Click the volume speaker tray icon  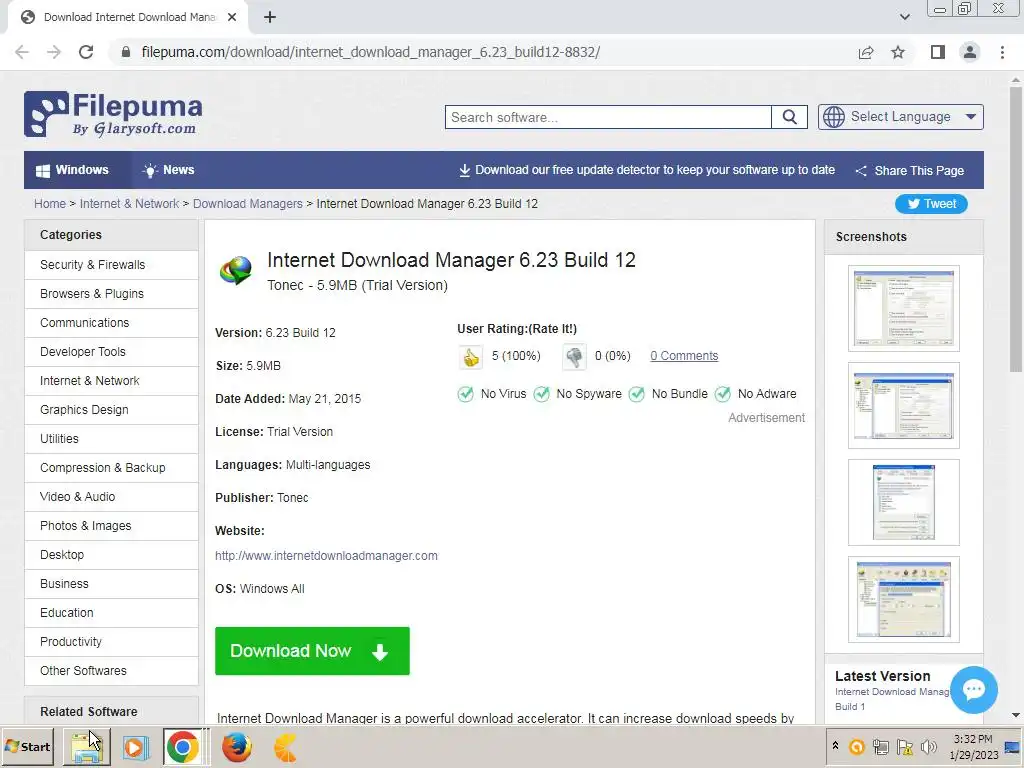[928, 747]
